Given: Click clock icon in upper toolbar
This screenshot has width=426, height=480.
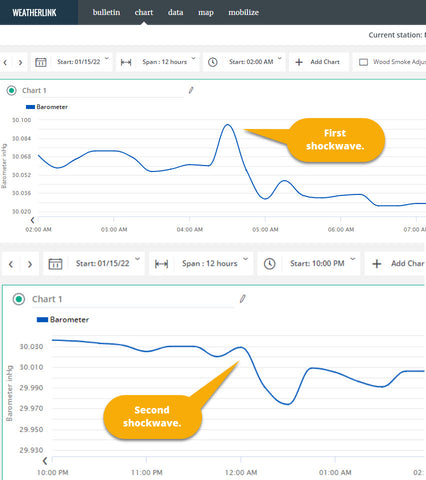Looking at the screenshot, I should coord(213,62).
